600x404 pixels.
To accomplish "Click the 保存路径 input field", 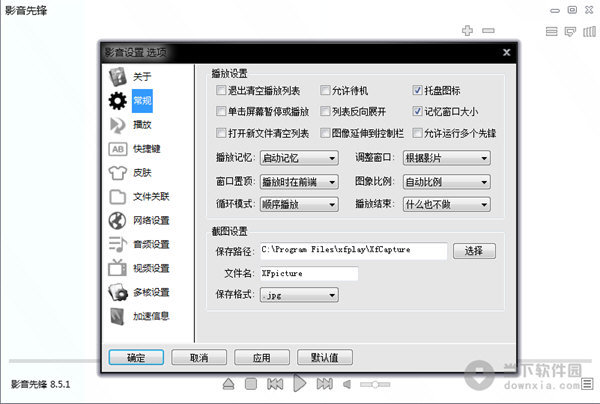I will 354,251.
